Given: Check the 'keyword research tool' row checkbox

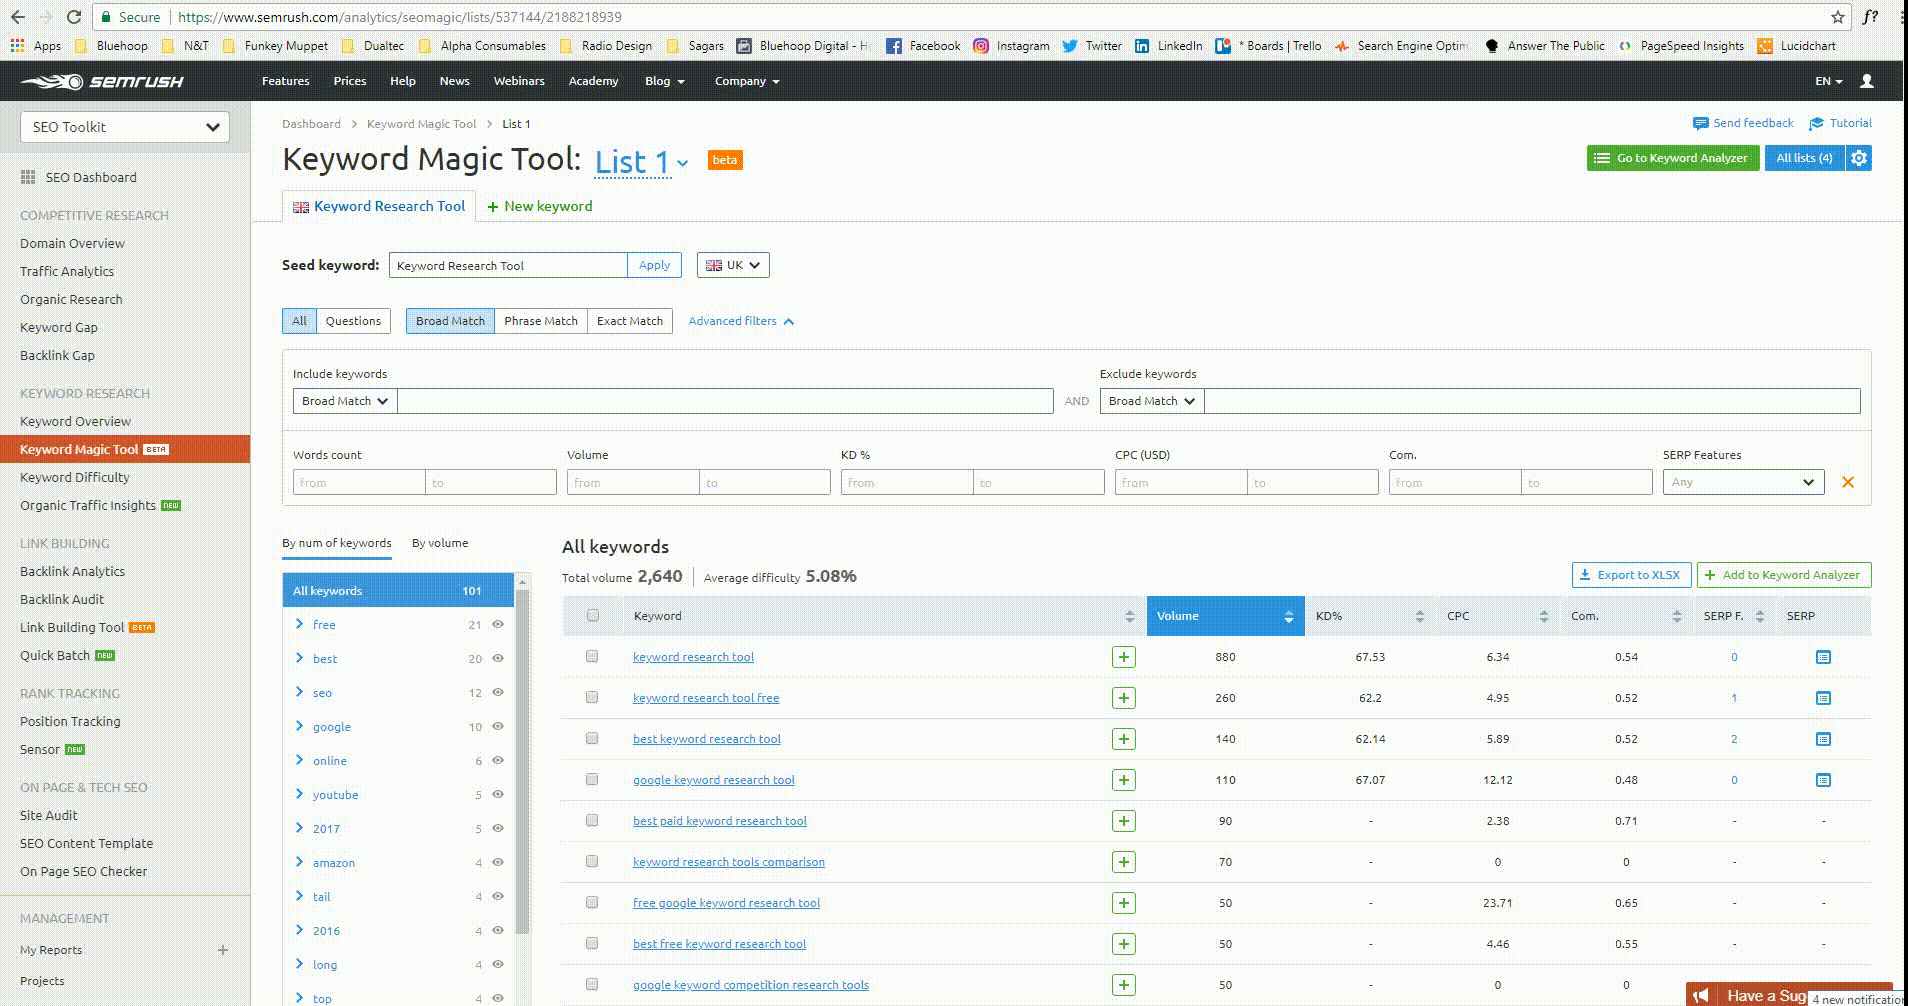Looking at the screenshot, I should pos(592,657).
